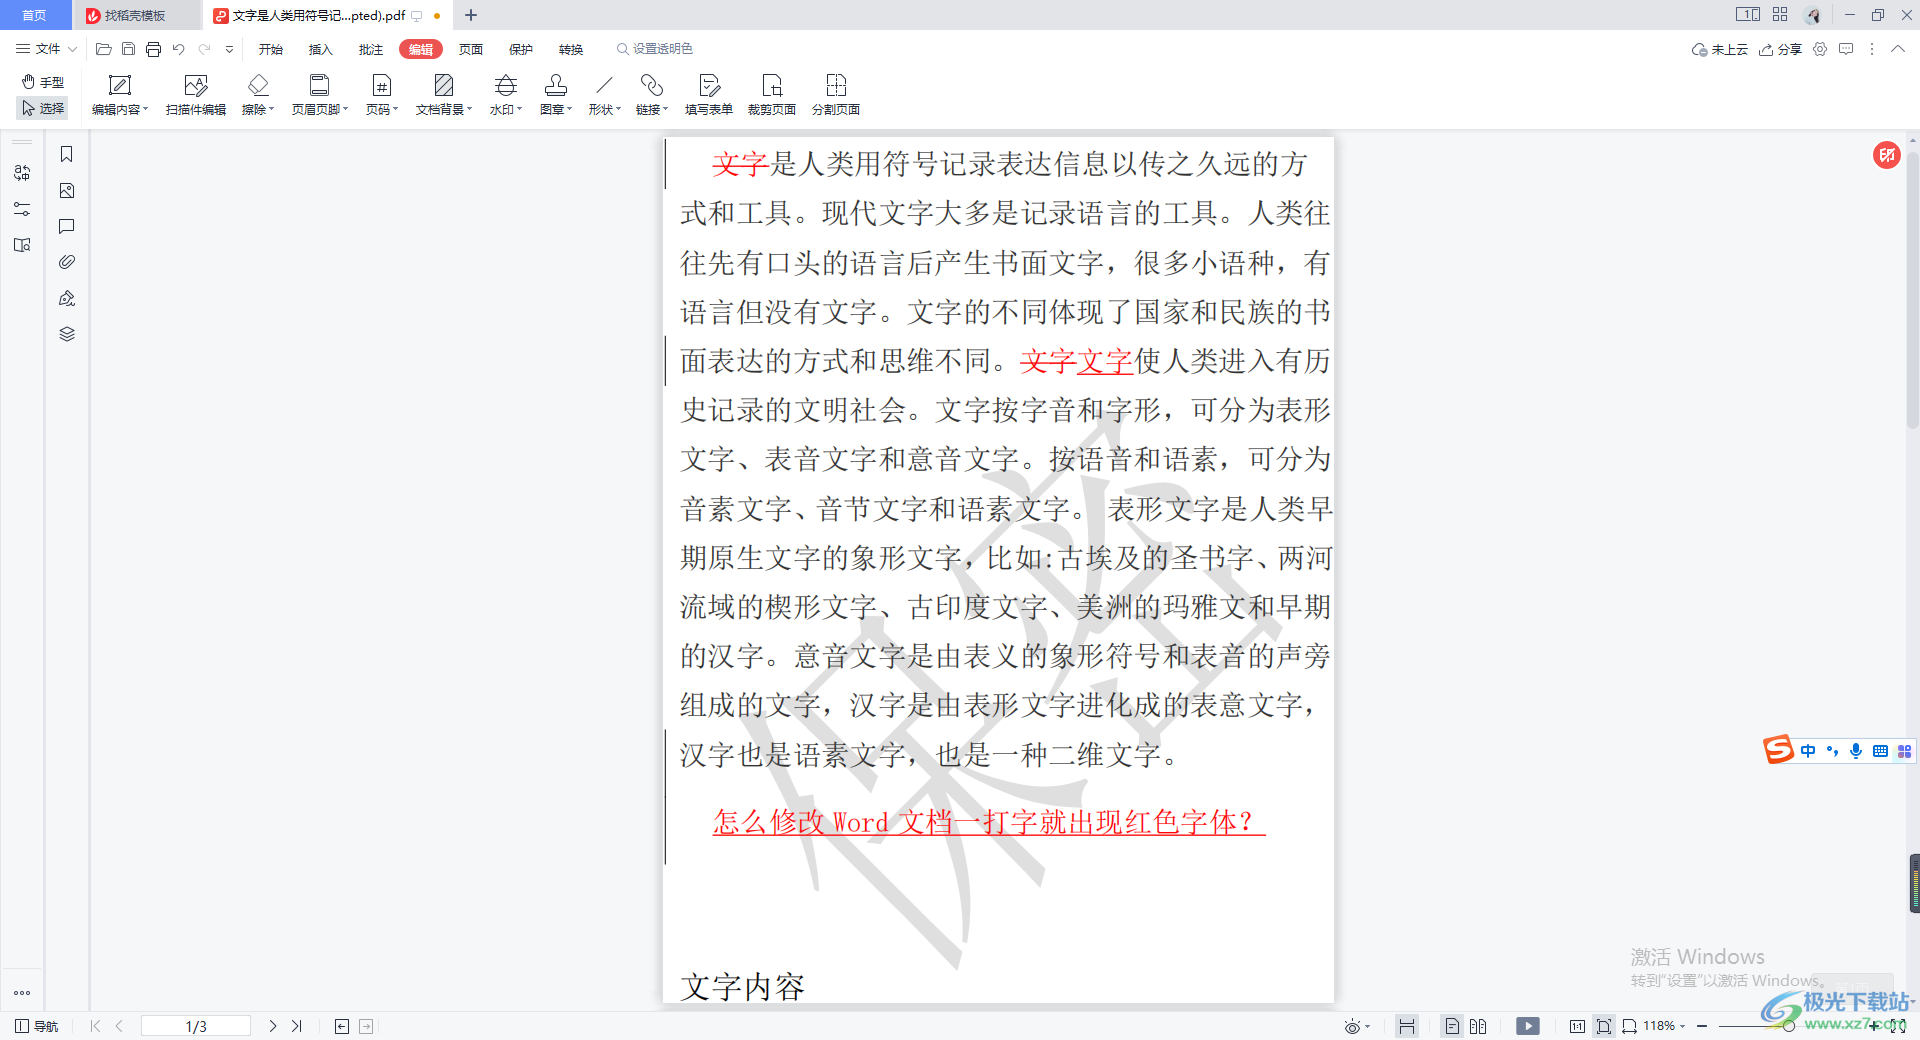This screenshot has width=1920, height=1040.
Task: Click the save icon in quick toolbar
Action: pyautogui.click(x=128, y=49)
